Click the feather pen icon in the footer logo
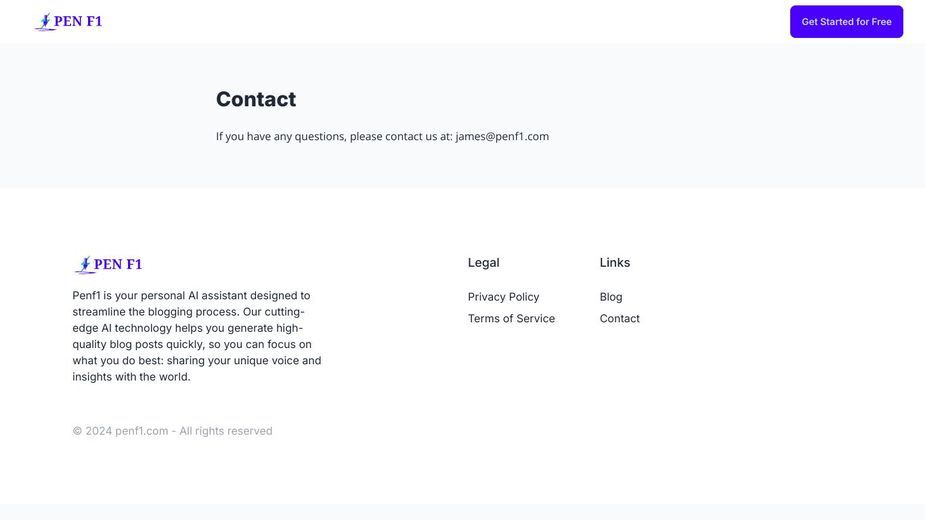 (84, 265)
